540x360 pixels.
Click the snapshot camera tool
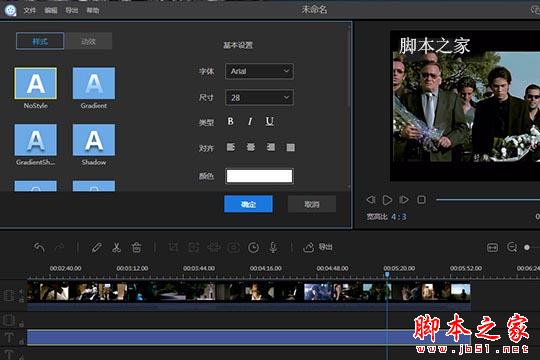point(233,247)
